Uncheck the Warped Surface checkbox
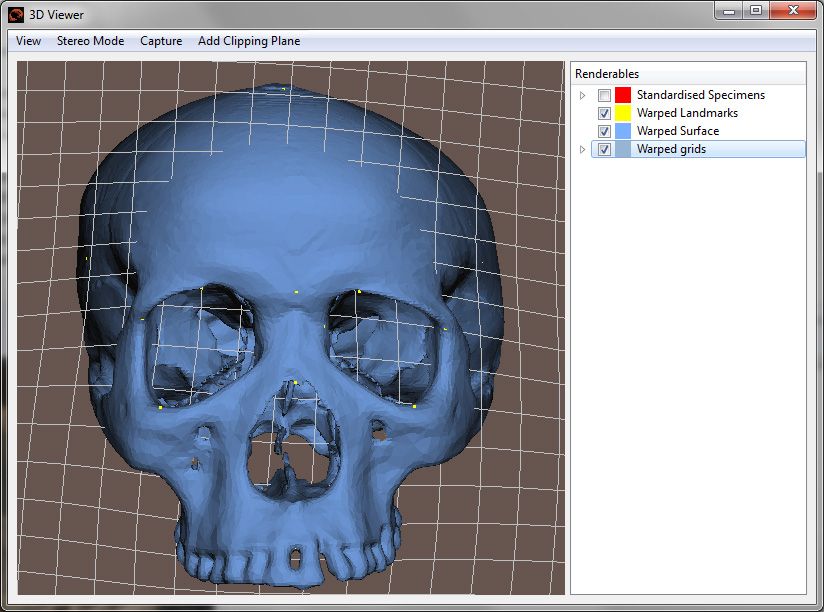Image resolution: width=824 pixels, height=612 pixels. click(x=604, y=131)
